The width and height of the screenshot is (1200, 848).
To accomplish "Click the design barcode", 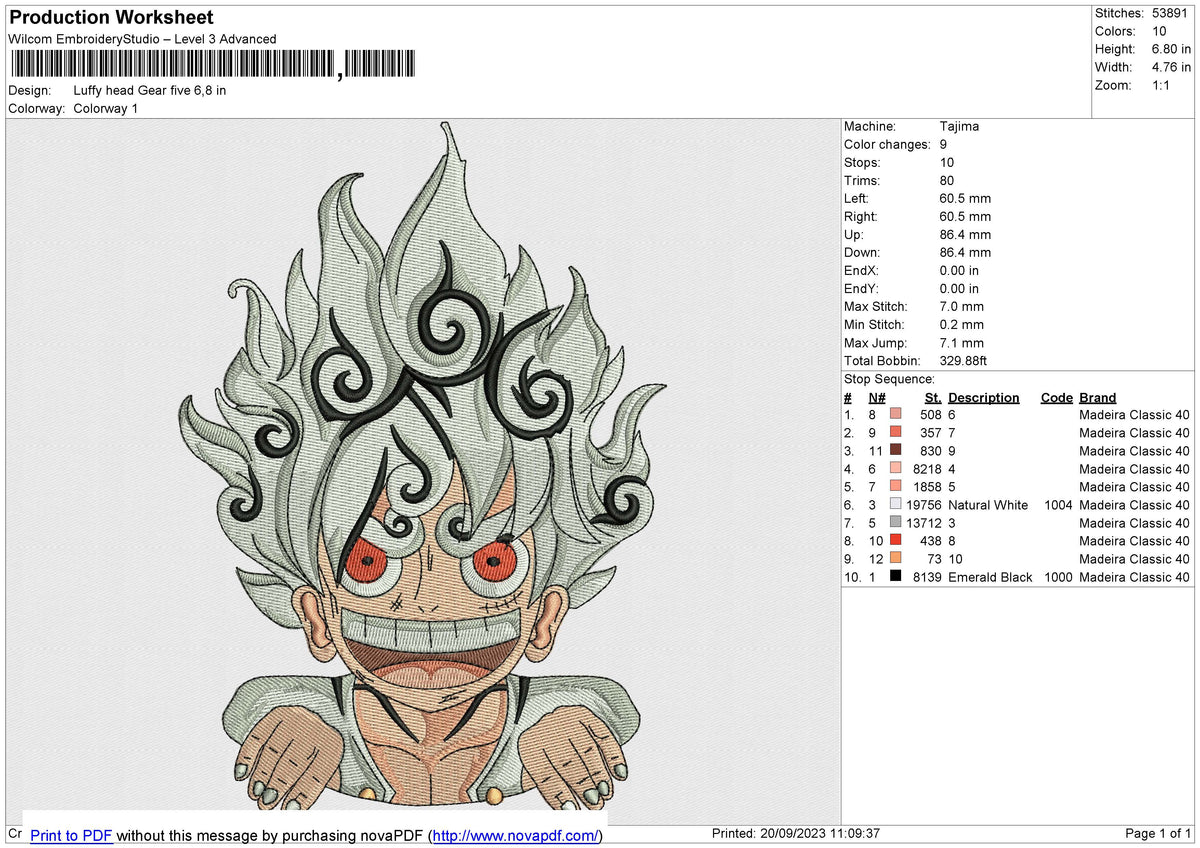I will pyautogui.click(x=214, y=64).
